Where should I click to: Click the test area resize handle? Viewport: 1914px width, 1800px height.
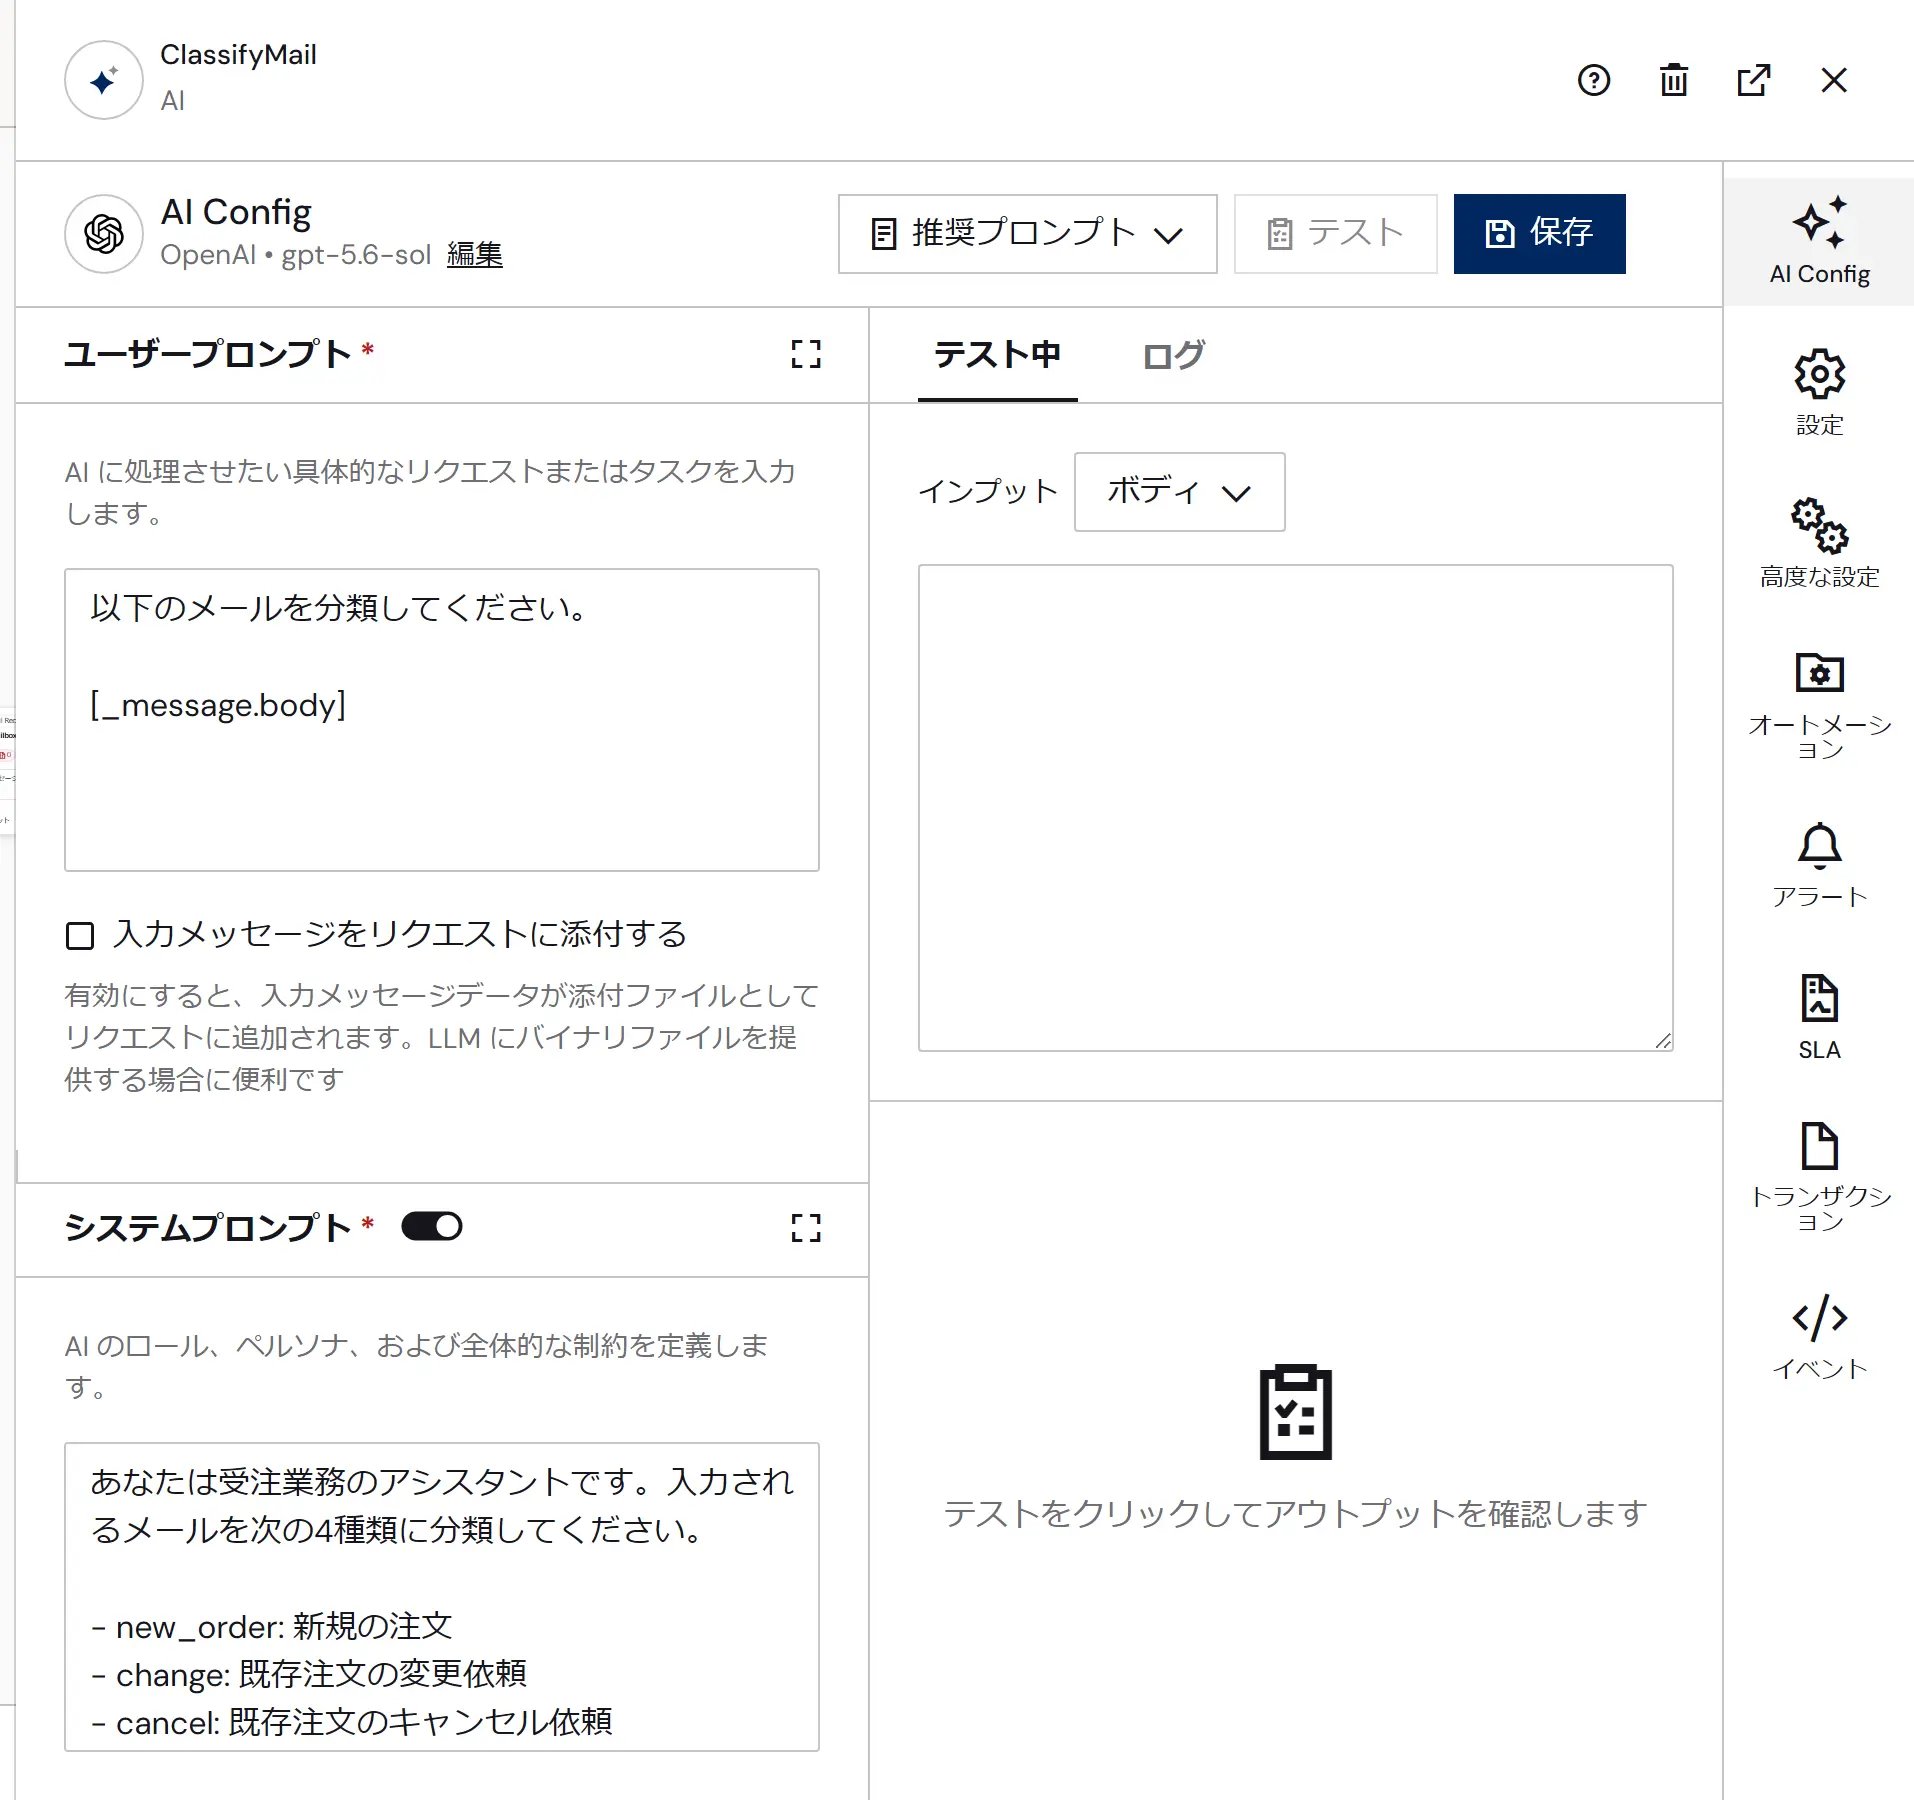[1662, 1040]
